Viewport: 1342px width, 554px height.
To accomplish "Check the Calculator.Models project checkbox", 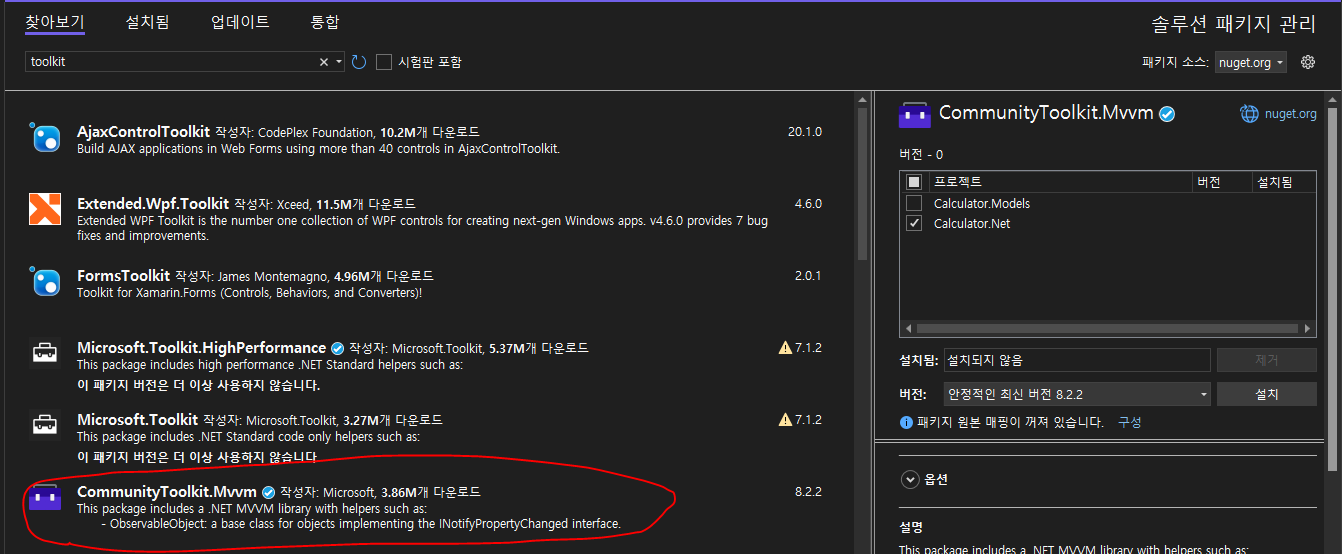I will 914,203.
